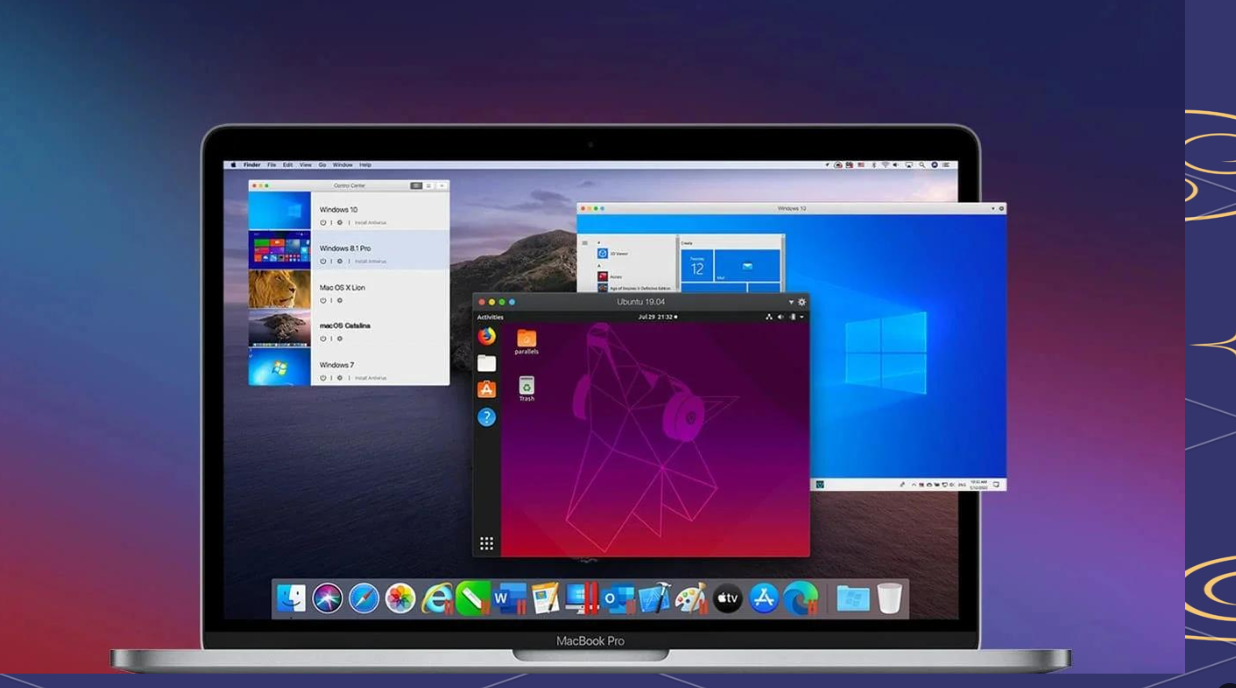
Task: Open Finder from the macOS Dock
Action: point(291,598)
